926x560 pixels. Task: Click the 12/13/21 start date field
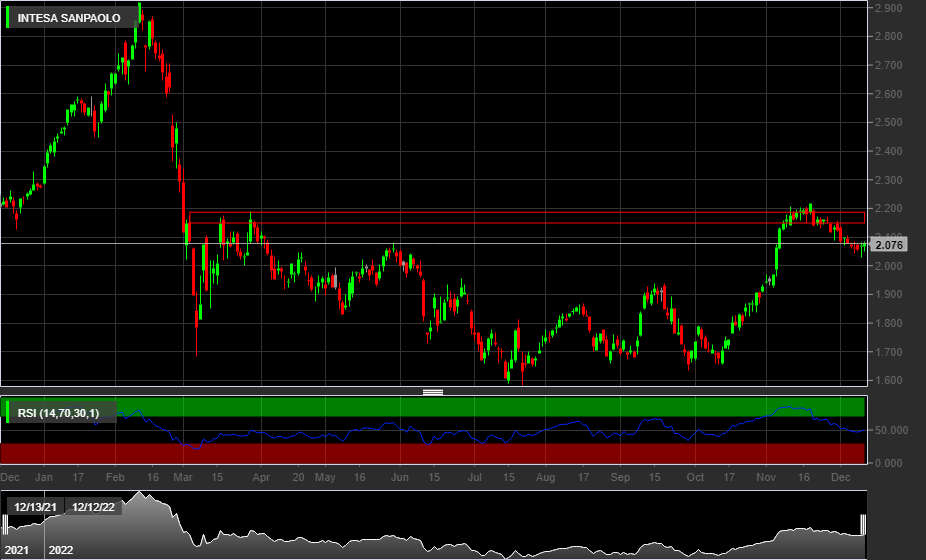point(35,507)
